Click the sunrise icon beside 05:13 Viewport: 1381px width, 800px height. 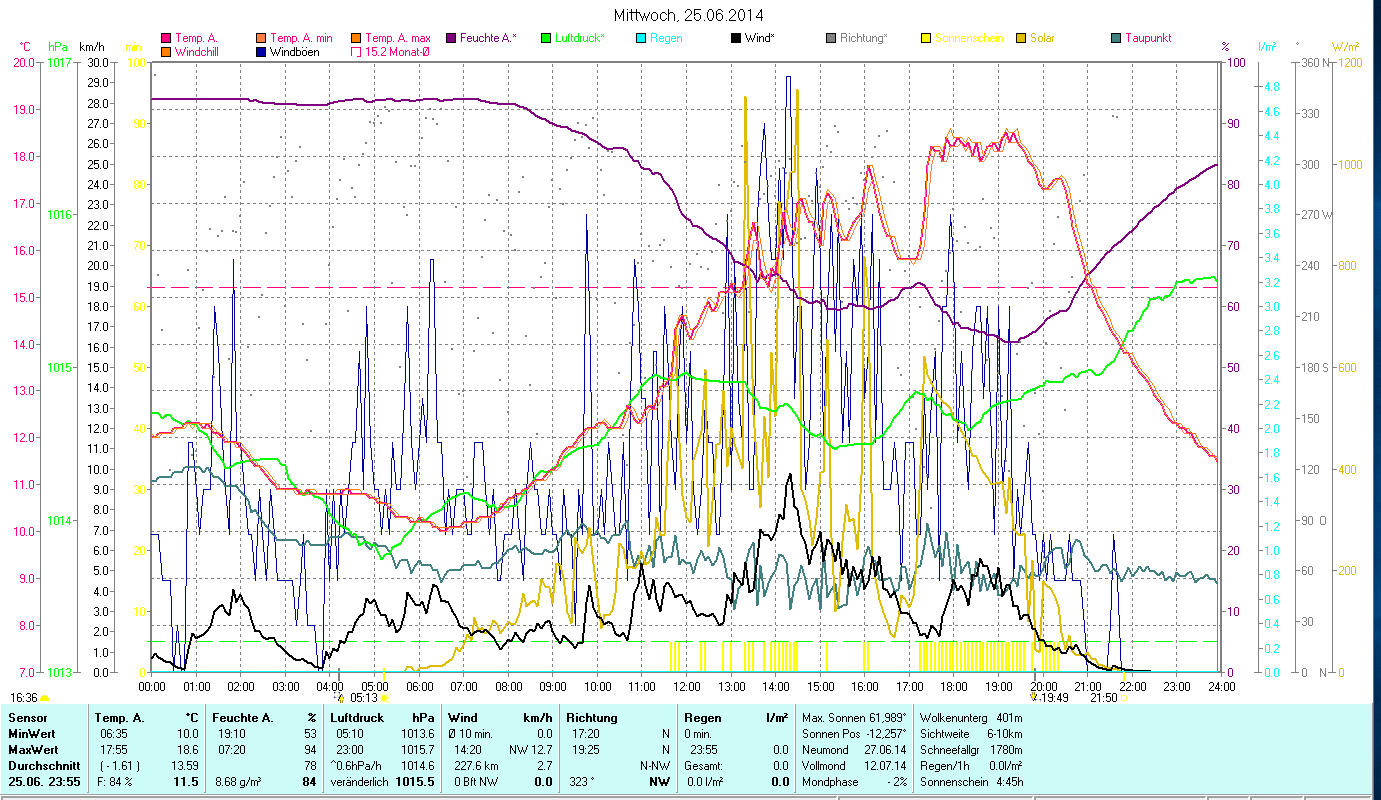point(384,698)
